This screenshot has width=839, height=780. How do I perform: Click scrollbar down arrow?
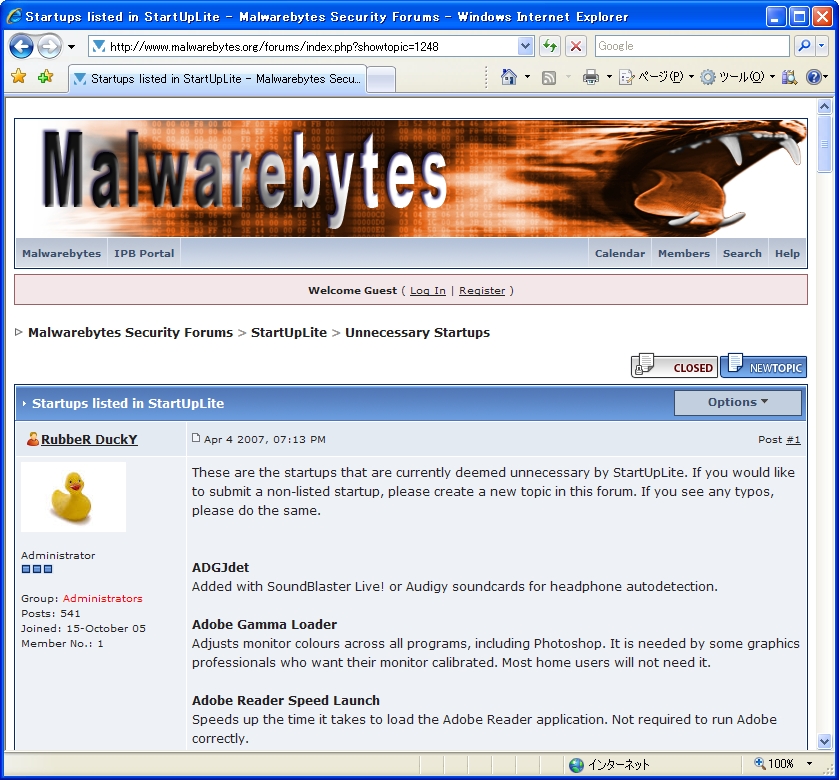(x=825, y=741)
